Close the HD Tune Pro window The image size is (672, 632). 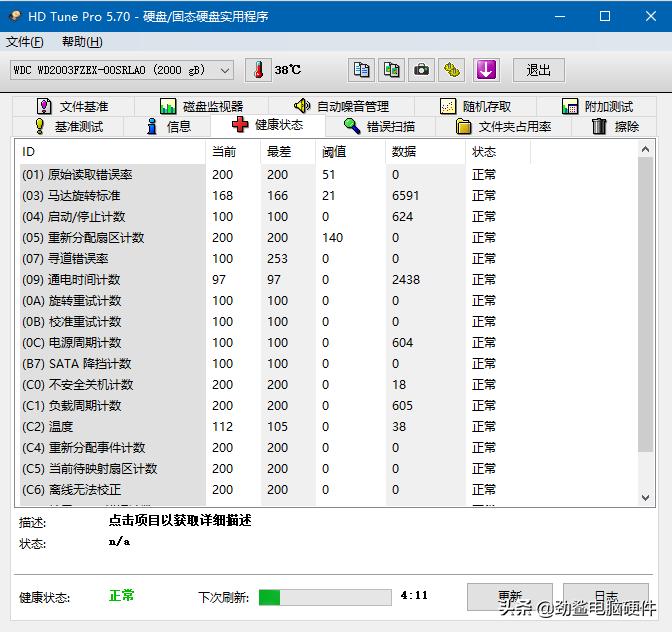[651, 16]
